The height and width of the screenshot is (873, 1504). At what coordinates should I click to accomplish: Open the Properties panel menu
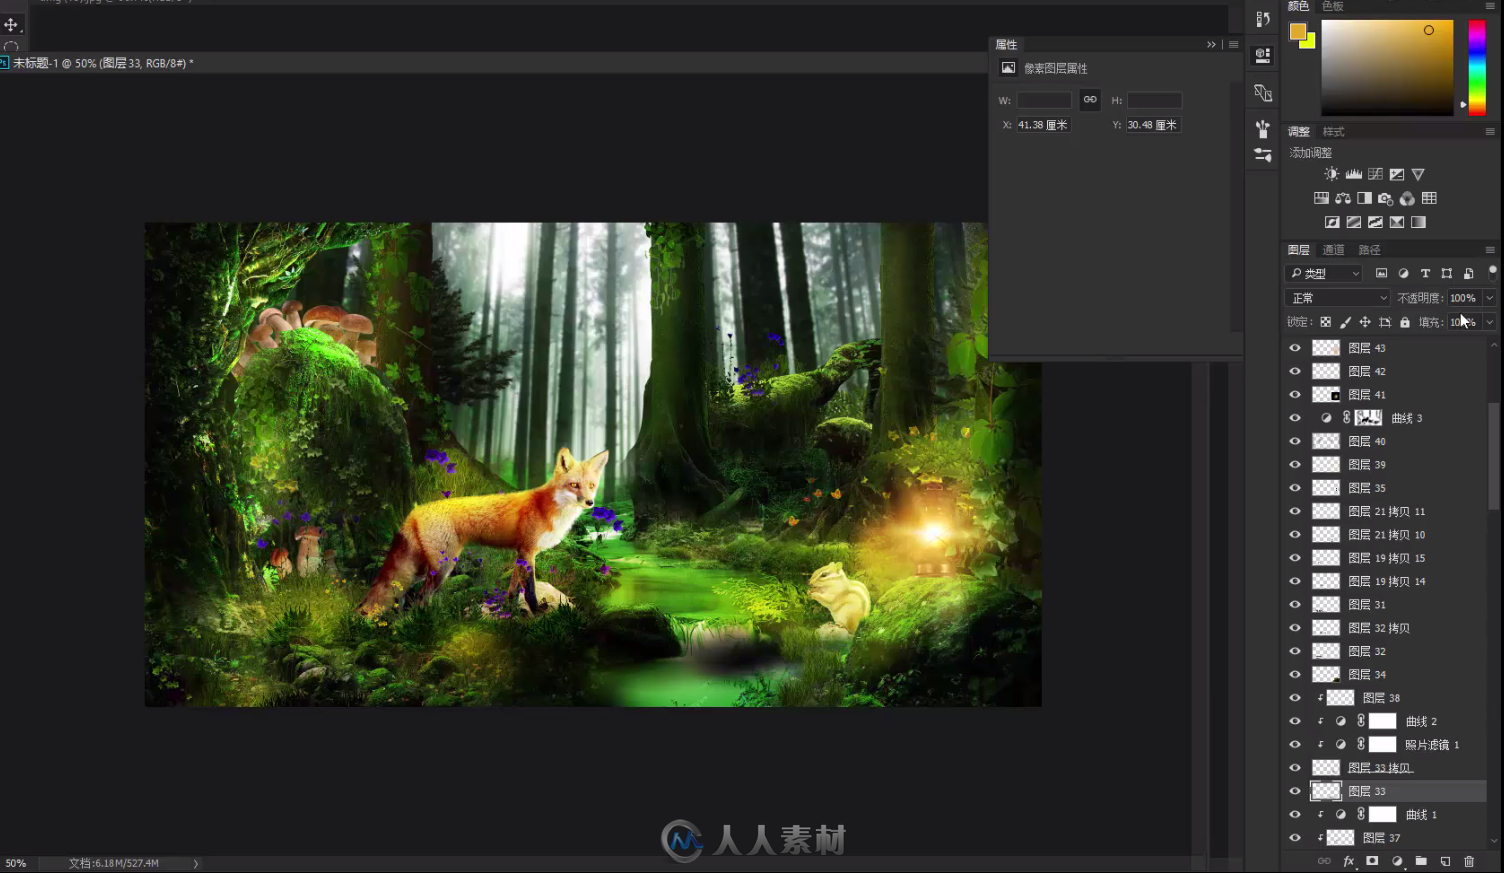coord(1234,45)
